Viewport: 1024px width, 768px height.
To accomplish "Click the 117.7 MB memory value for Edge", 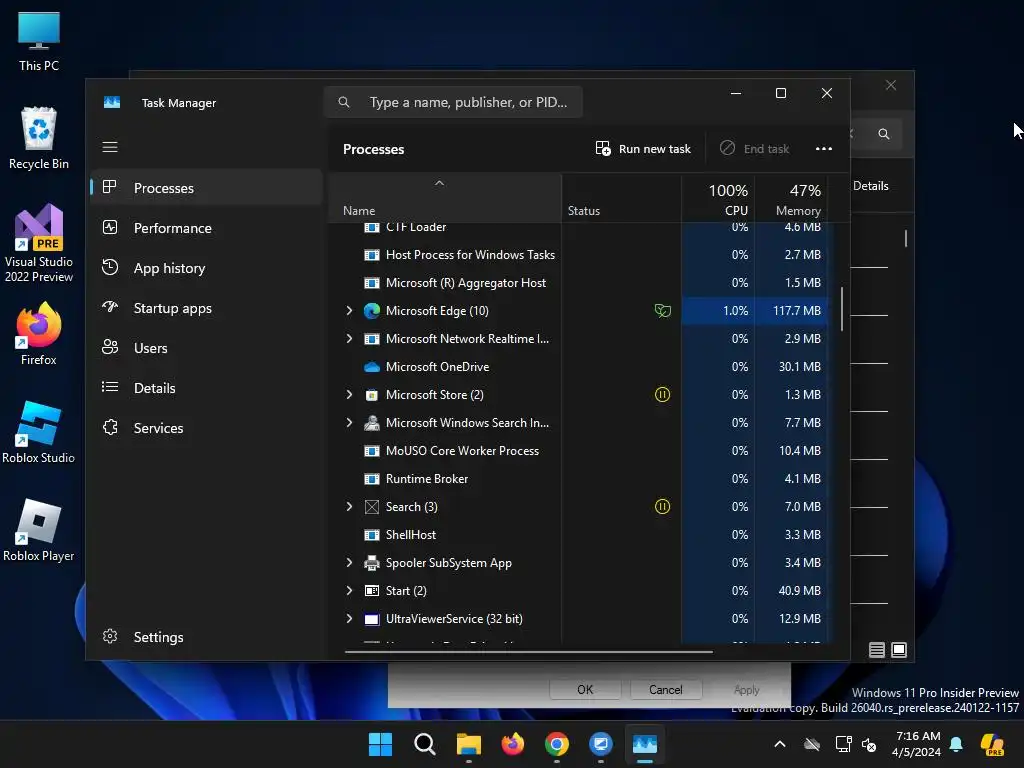I will point(797,311).
